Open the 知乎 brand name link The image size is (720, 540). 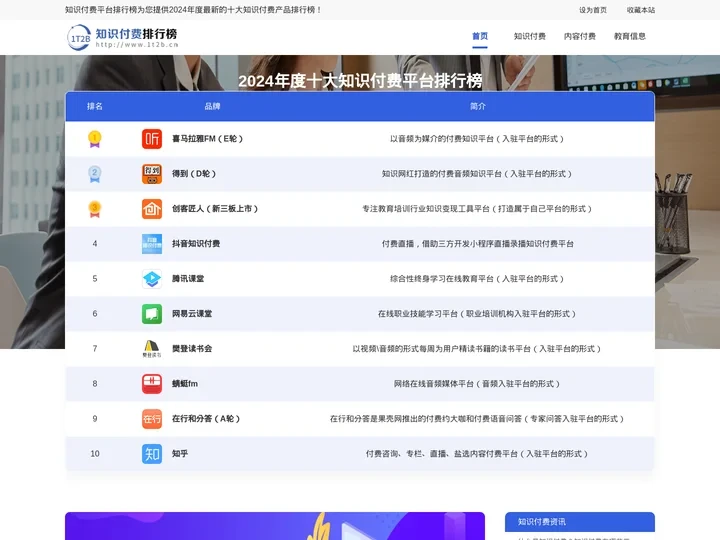pos(180,454)
